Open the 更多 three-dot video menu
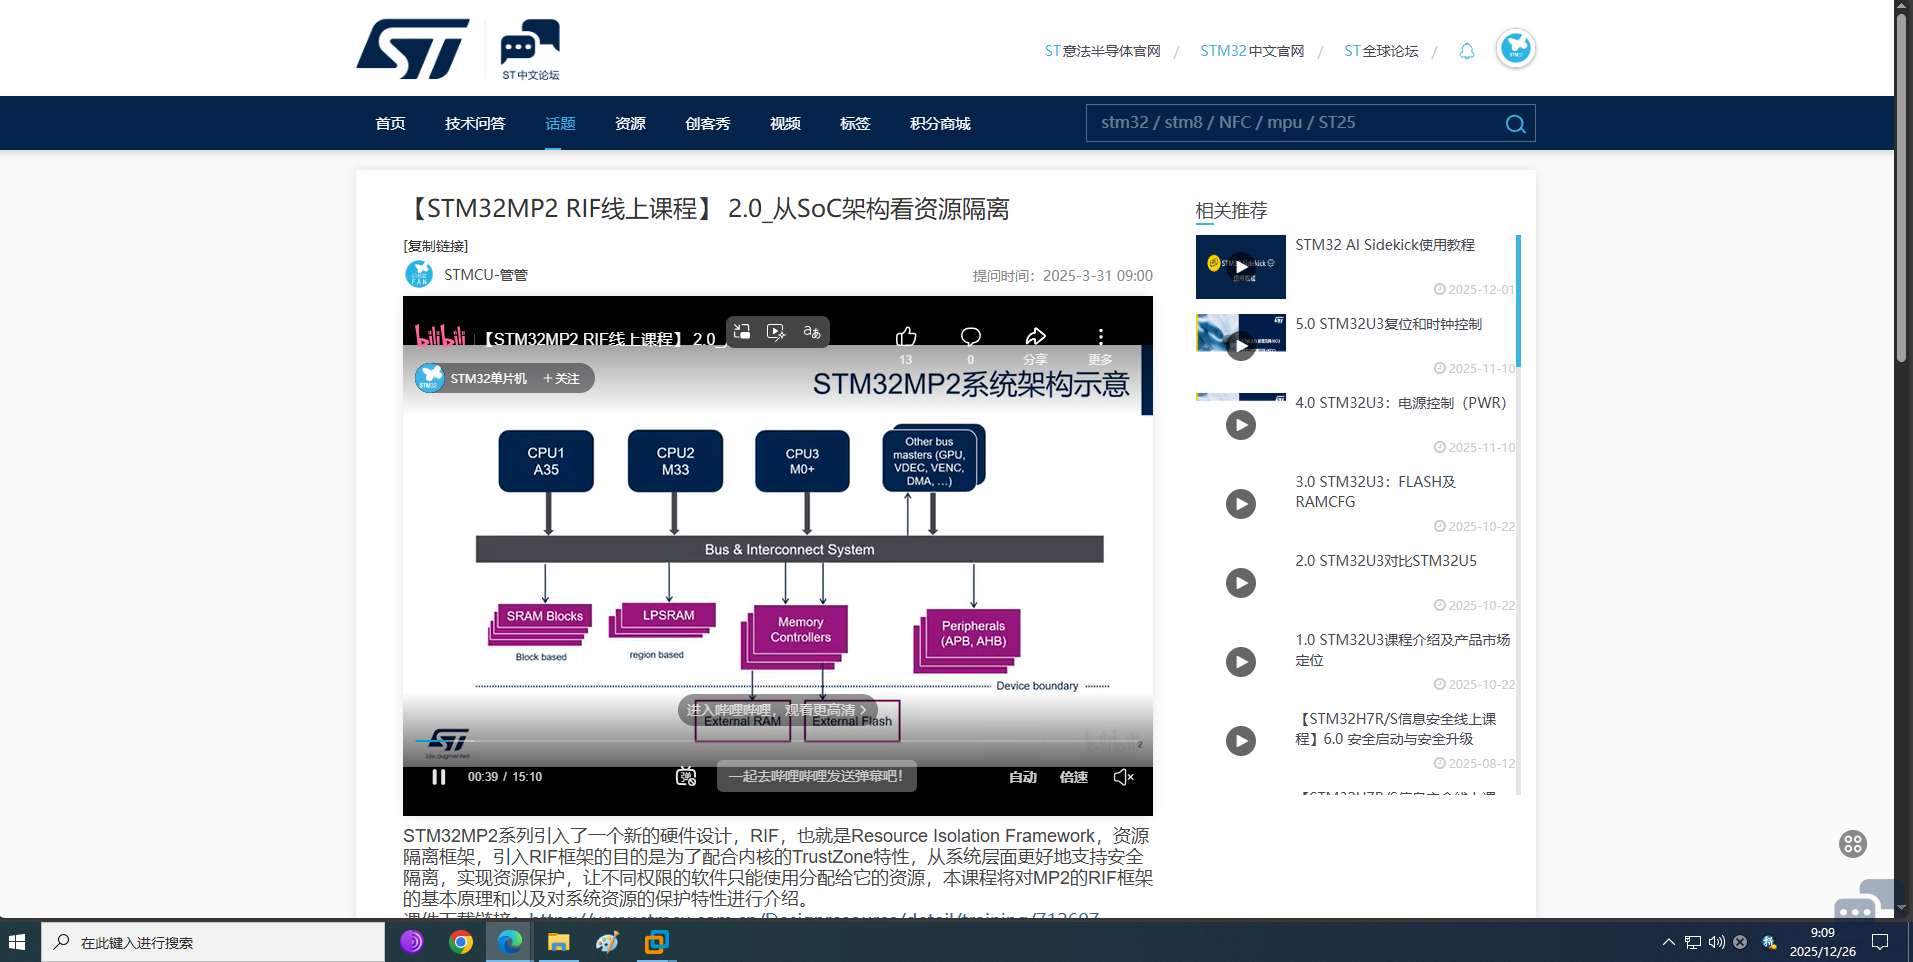1913x962 pixels. (x=1100, y=337)
